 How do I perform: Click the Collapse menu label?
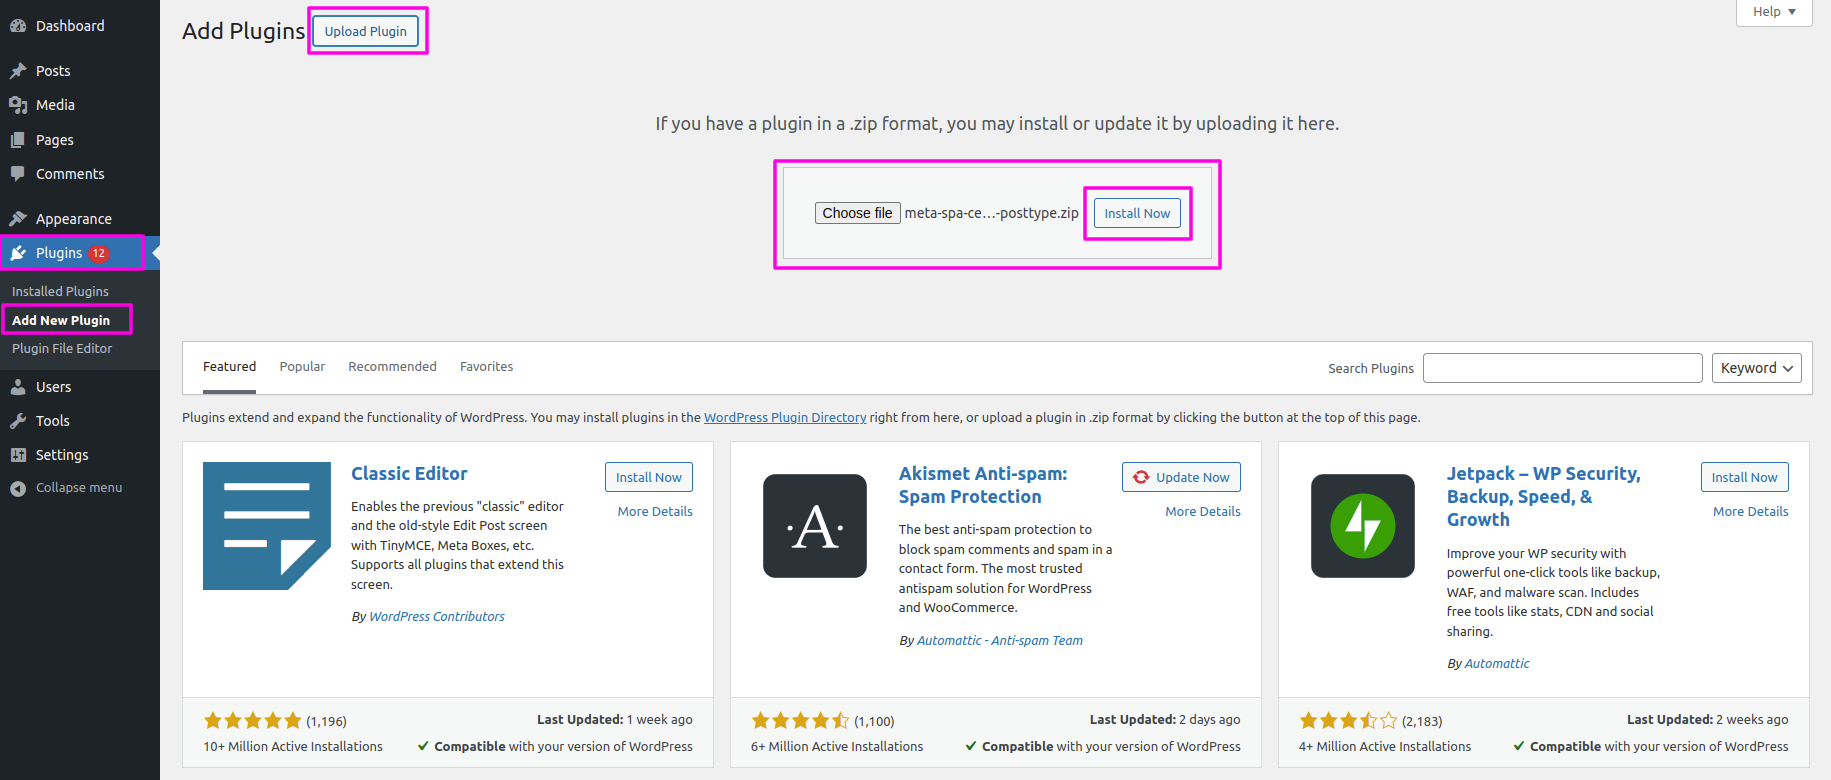tap(79, 488)
